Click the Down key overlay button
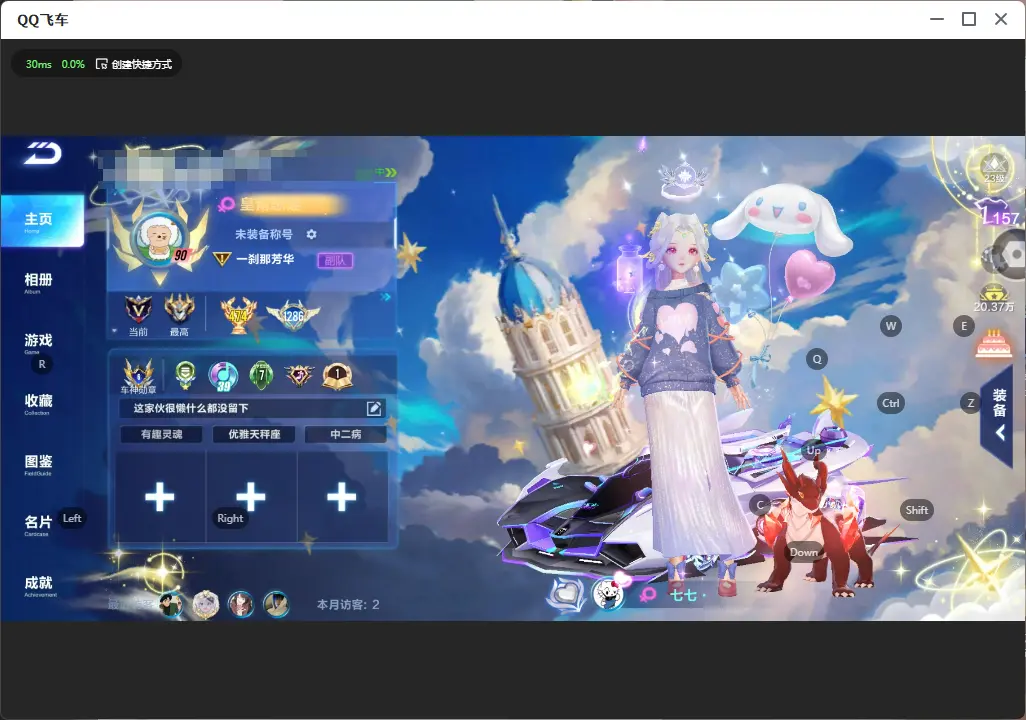This screenshot has height=720, width=1026. [x=804, y=552]
